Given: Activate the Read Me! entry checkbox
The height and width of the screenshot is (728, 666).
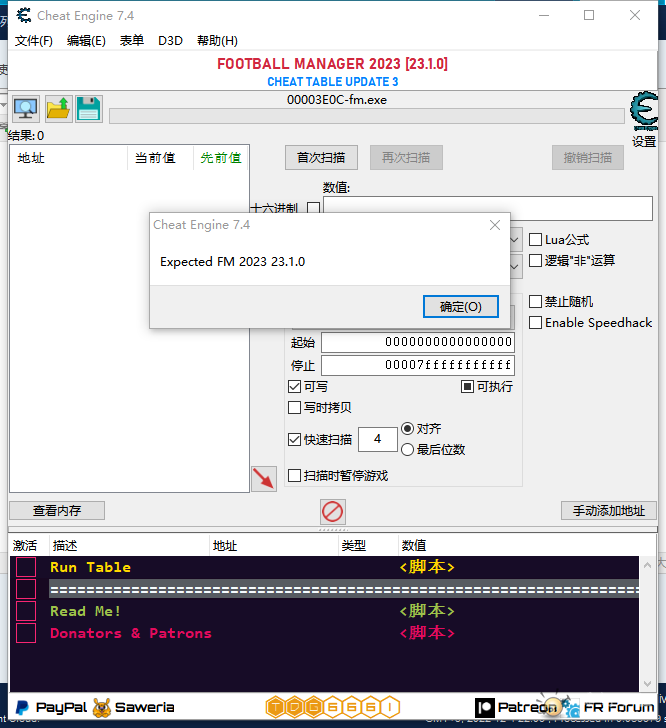Looking at the screenshot, I should point(26,611).
